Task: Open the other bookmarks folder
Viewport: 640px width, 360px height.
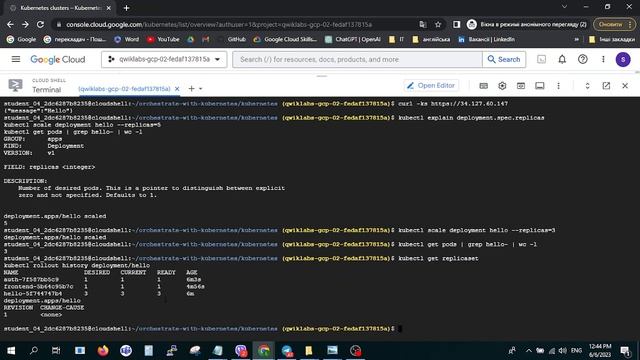Action: 612,39
